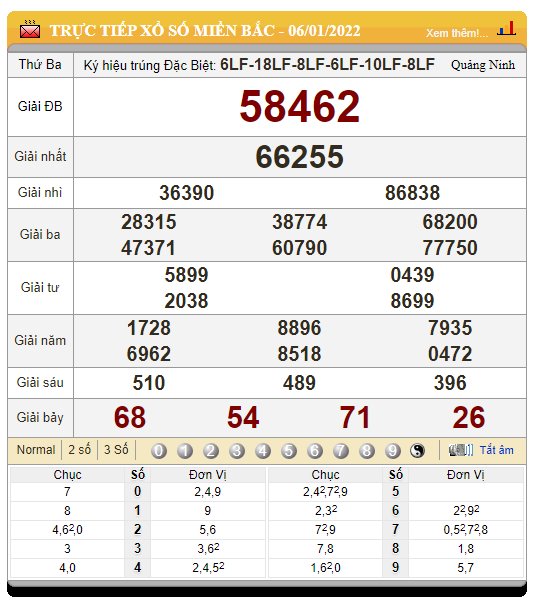The image size is (533, 602).
Task: Select digit ball 3 filter
Action: [x=237, y=450]
